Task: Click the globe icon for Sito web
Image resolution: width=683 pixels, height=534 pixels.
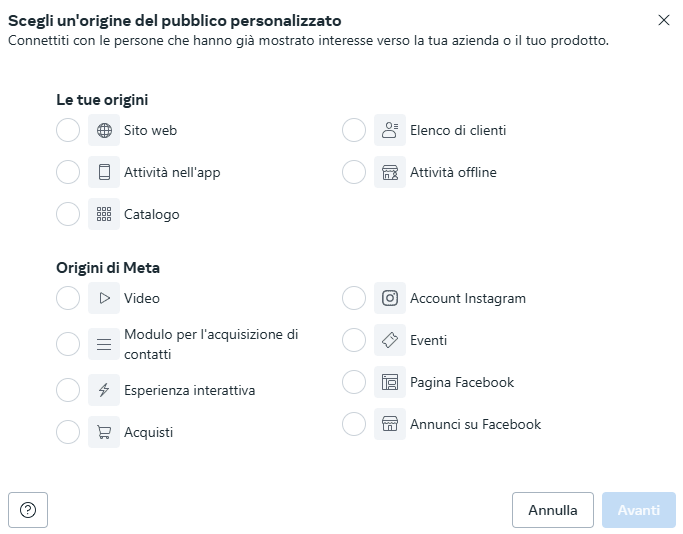Action: (x=104, y=131)
